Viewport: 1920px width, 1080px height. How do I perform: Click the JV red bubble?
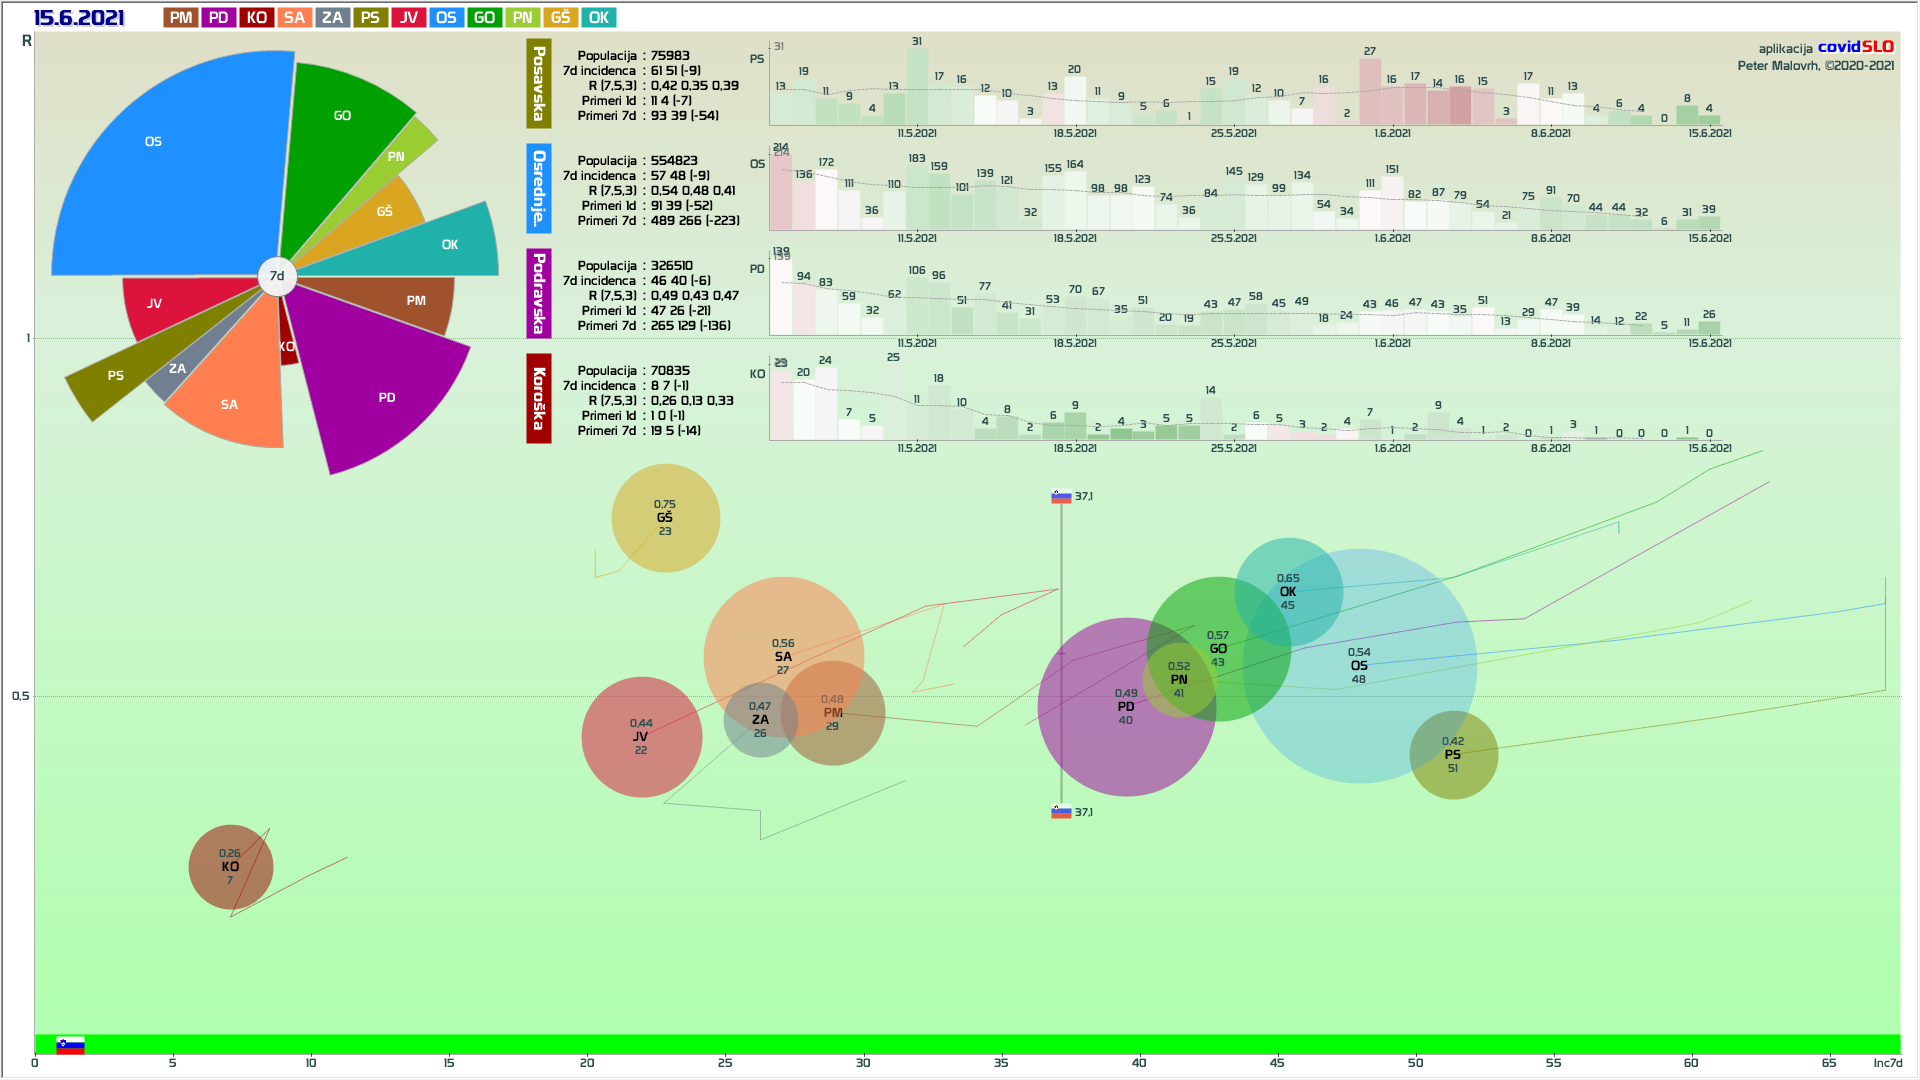coord(641,737)
